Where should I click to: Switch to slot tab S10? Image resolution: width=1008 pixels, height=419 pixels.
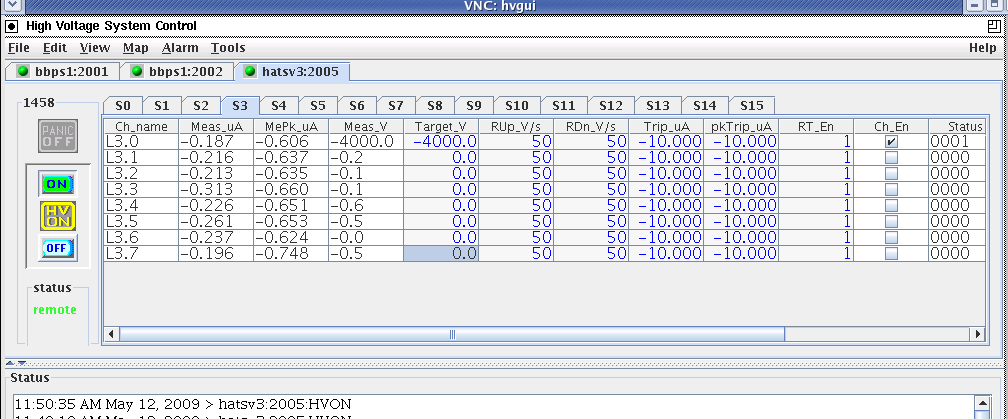517,106
